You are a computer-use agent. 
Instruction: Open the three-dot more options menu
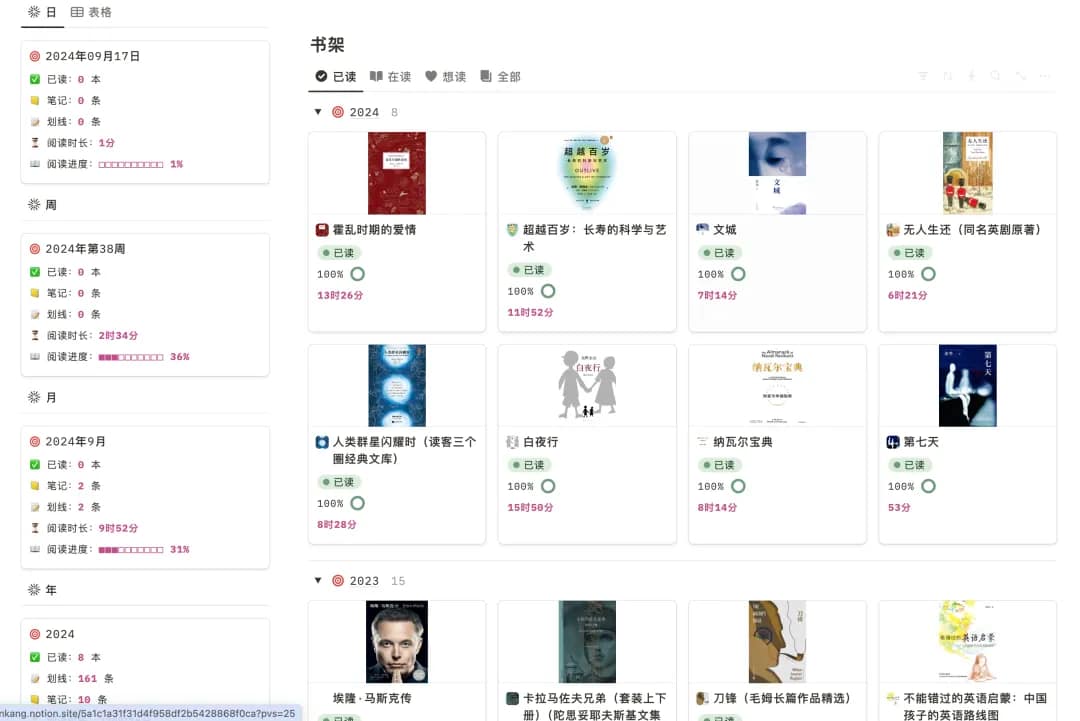click(1045, 76)
